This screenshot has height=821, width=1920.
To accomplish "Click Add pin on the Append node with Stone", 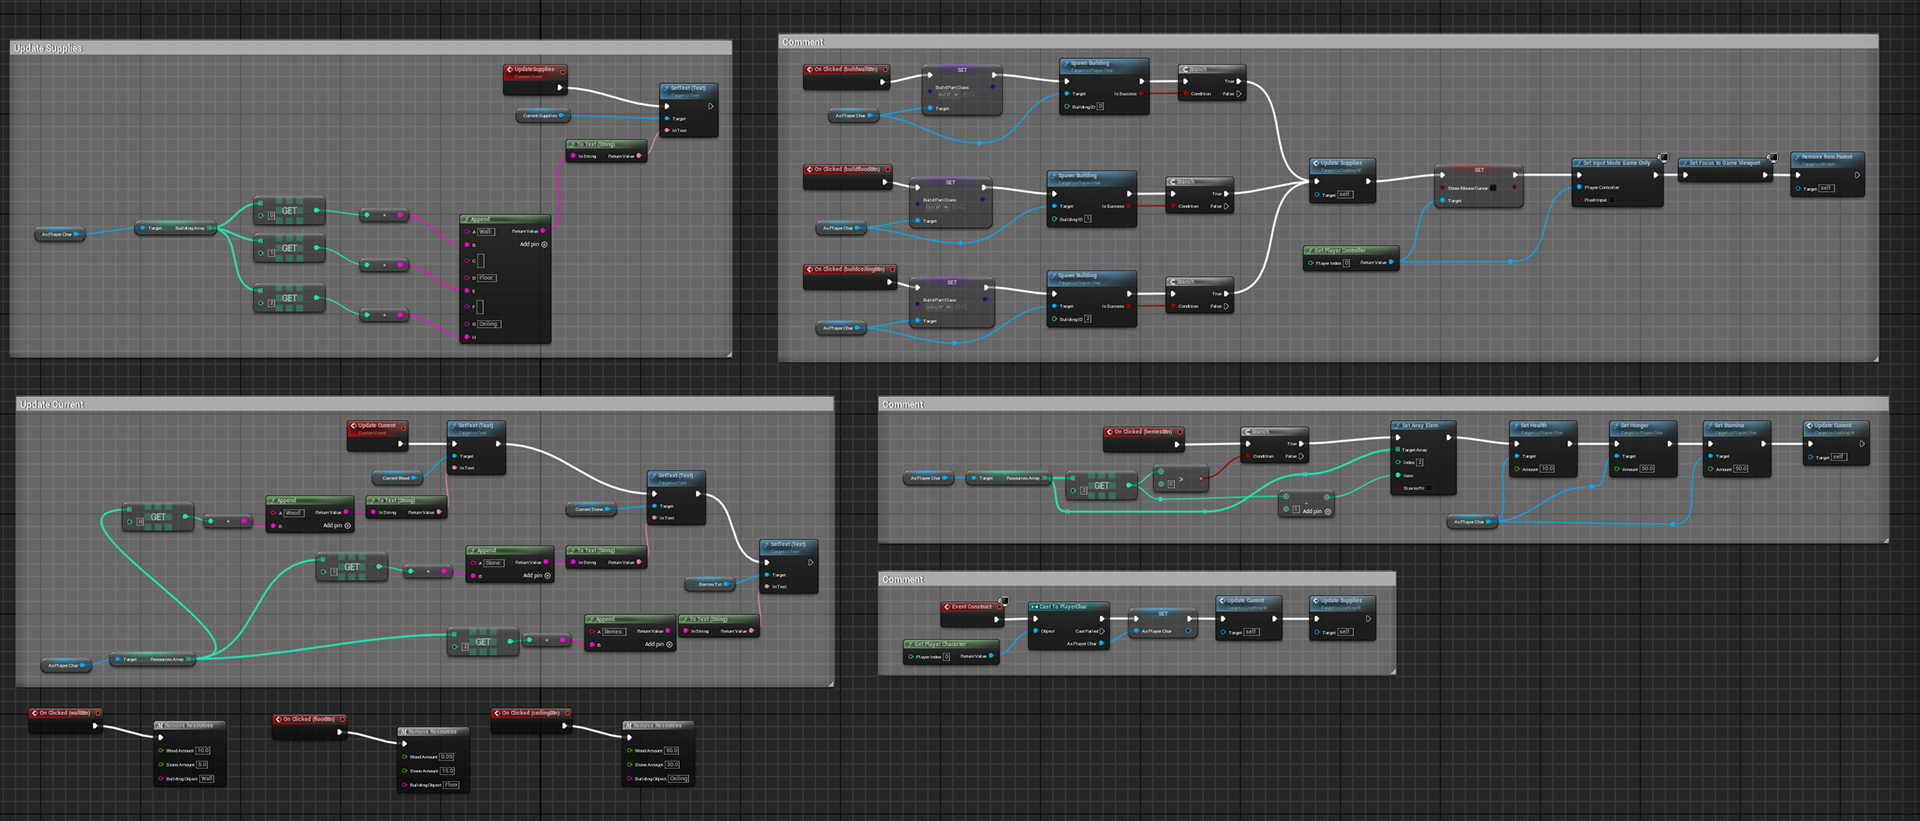I will pyautogui.click(x=537, y=575).
